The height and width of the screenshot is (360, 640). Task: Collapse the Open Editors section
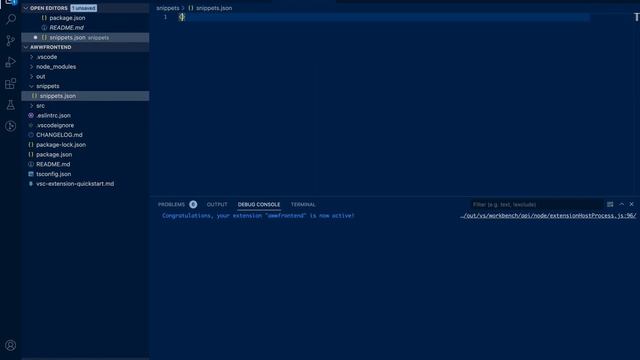[x=26, y=8]
